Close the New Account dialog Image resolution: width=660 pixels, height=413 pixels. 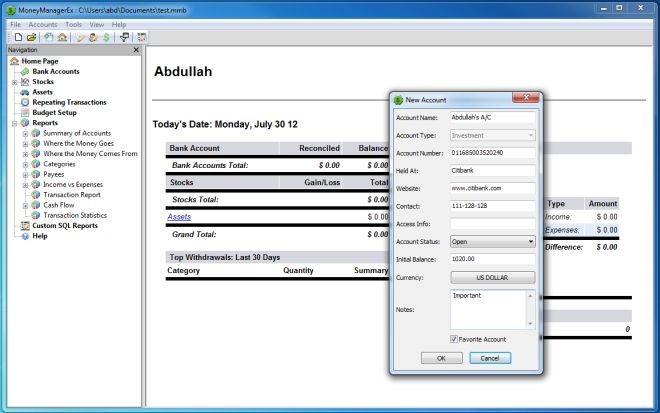point(526,98)
